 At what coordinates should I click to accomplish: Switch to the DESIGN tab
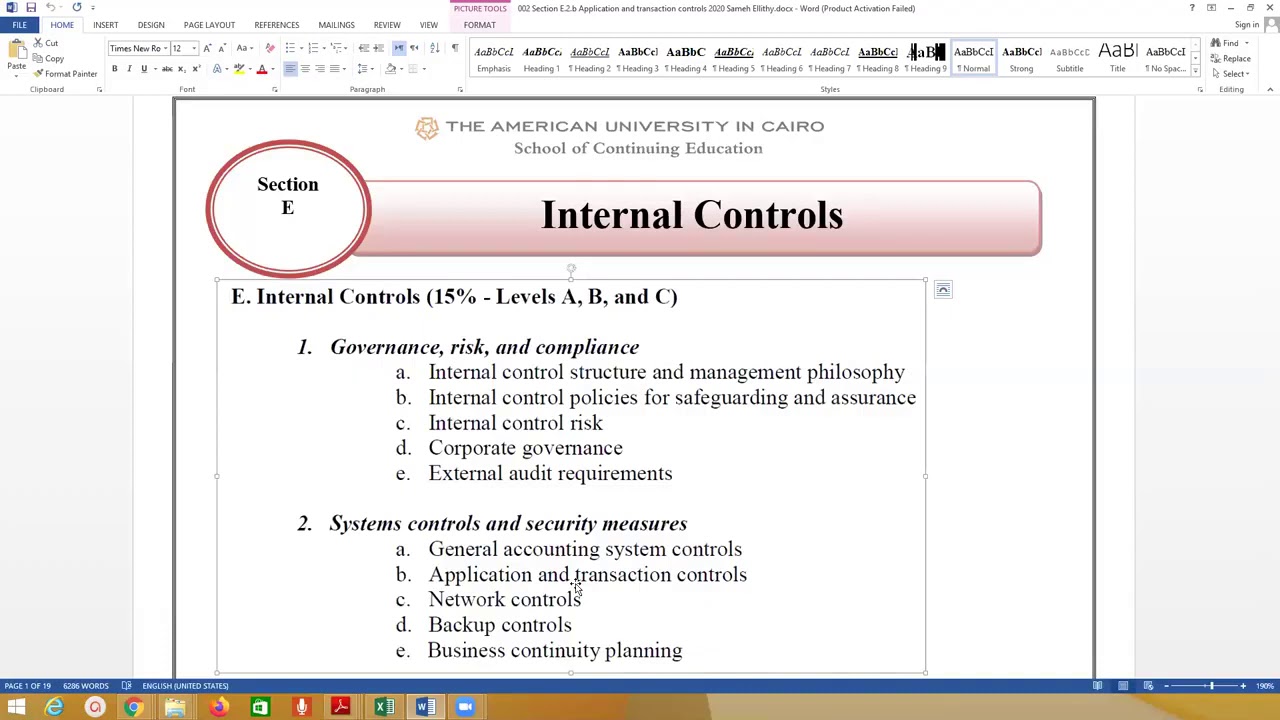coord(151,25)
